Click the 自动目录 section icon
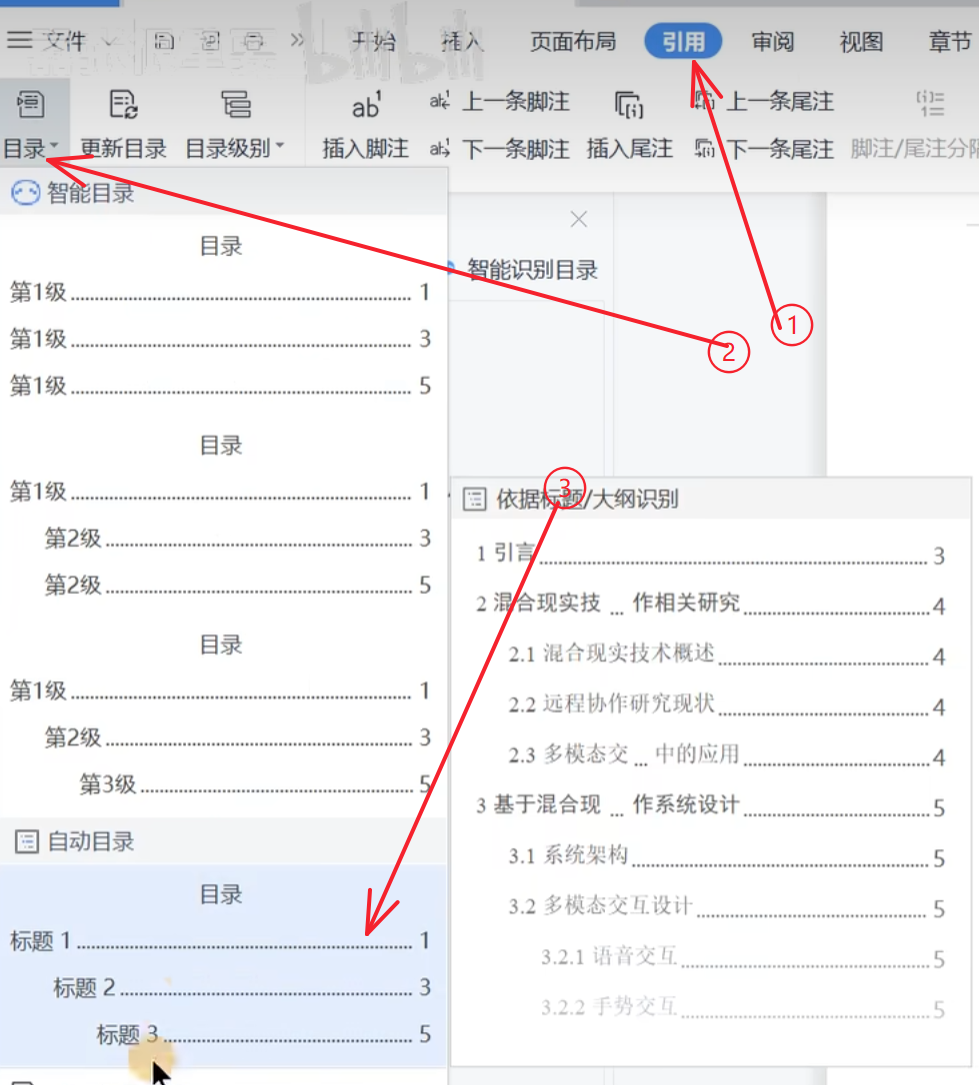 coord(27,841)
